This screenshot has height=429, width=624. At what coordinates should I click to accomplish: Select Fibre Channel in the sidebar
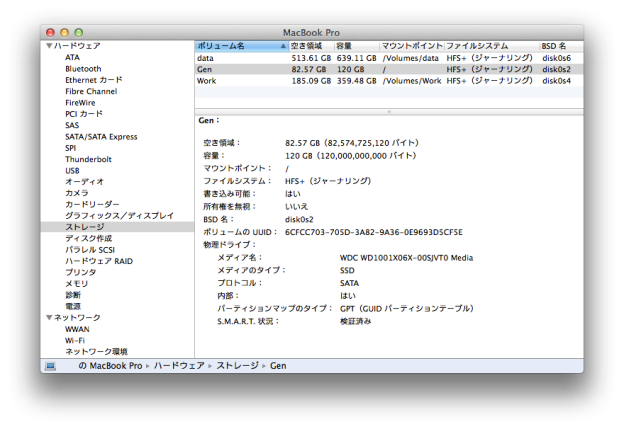click(91, 92)
